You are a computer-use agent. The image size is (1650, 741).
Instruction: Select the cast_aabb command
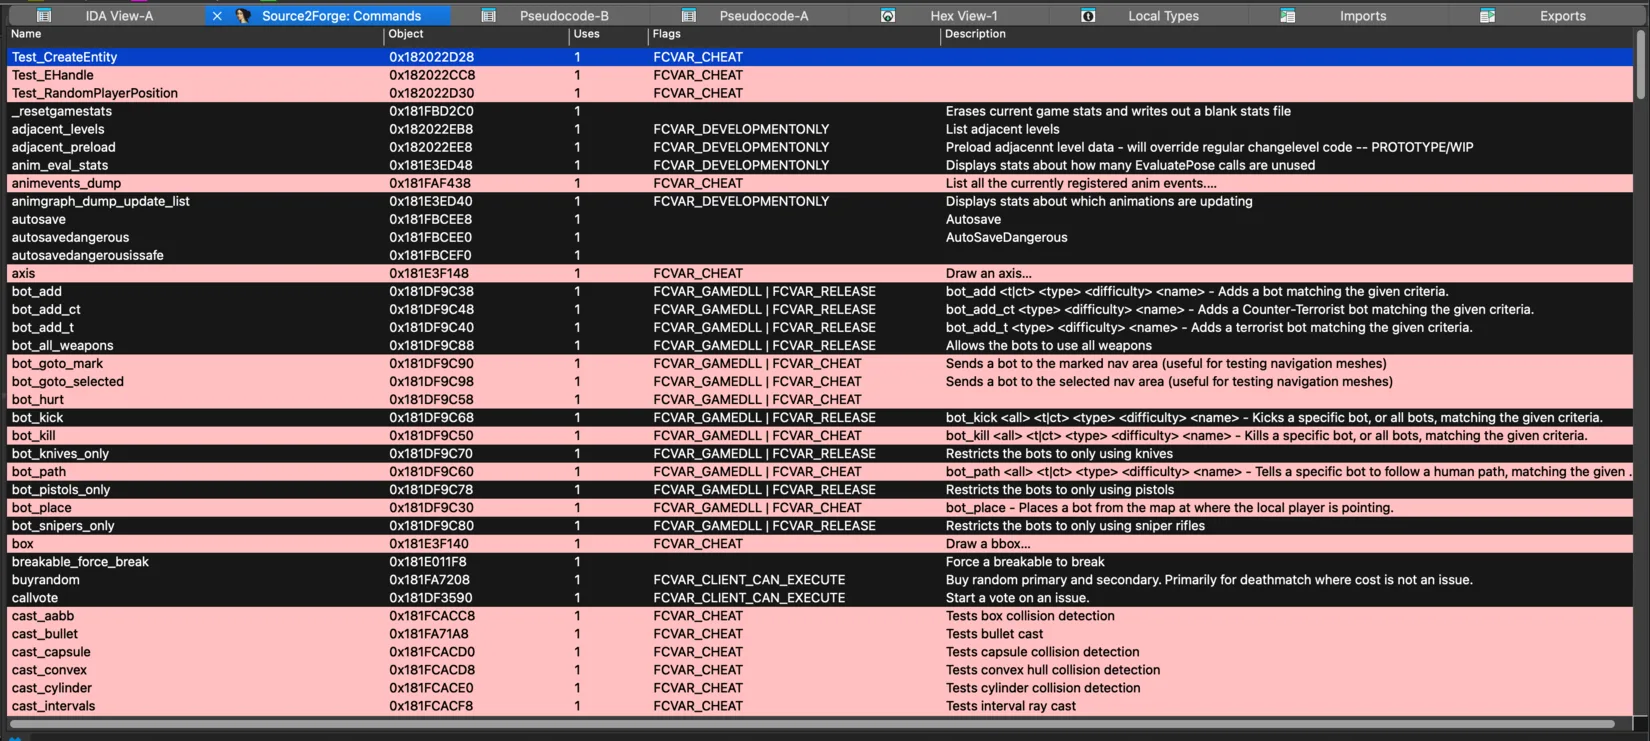tap(820, 615)
